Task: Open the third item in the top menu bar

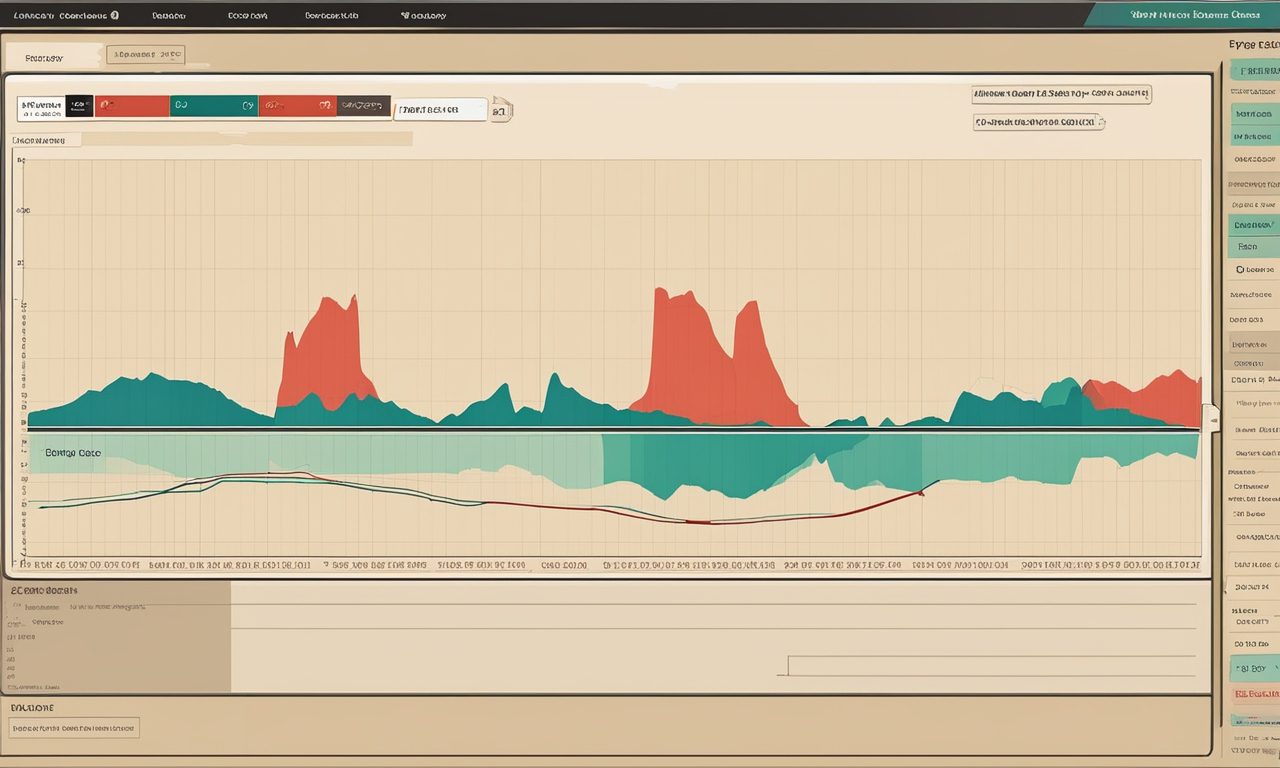Action: click(x=247, y=16)
